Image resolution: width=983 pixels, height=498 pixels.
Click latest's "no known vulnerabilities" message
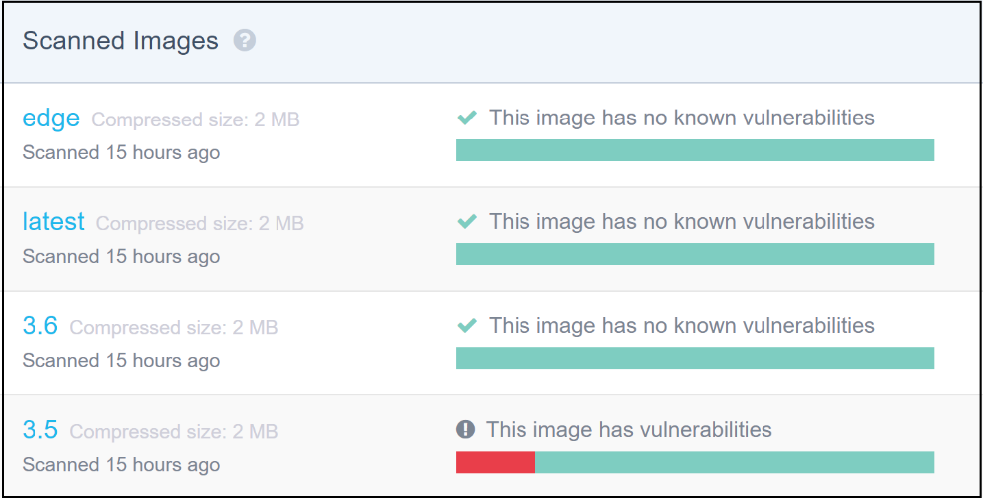coord(681,222)
